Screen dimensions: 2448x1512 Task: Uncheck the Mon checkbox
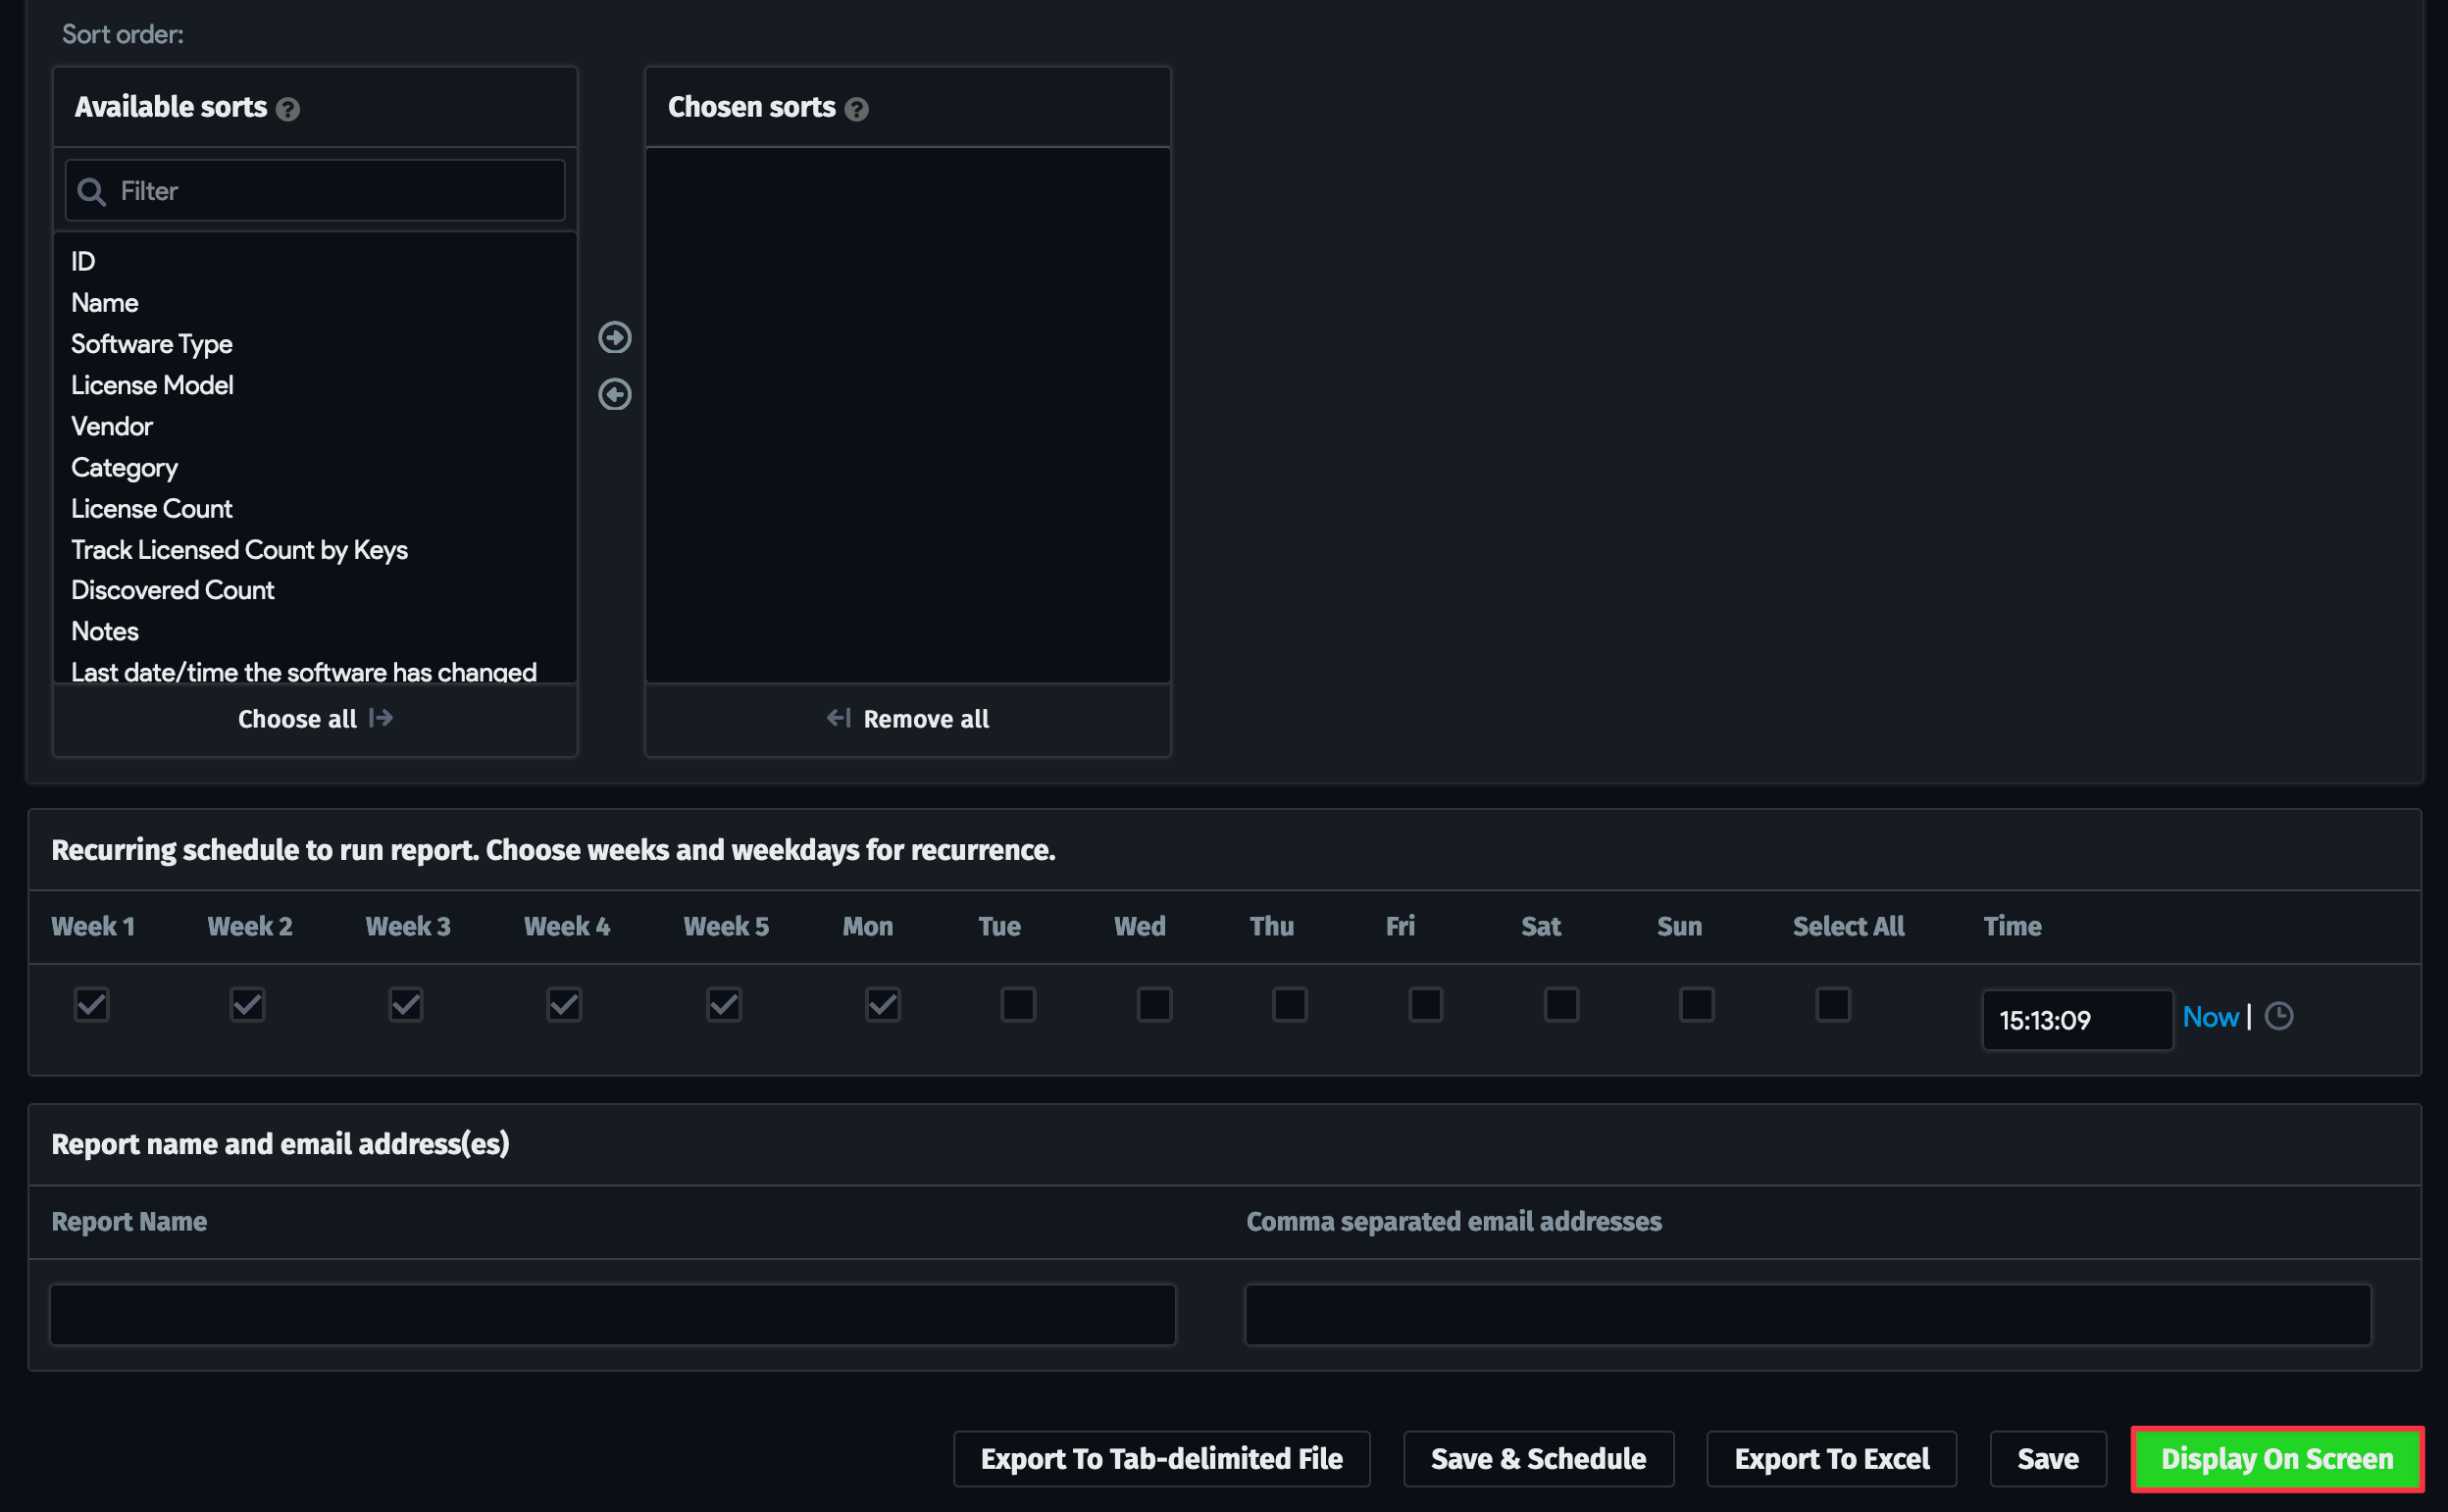pos(883,1004)
